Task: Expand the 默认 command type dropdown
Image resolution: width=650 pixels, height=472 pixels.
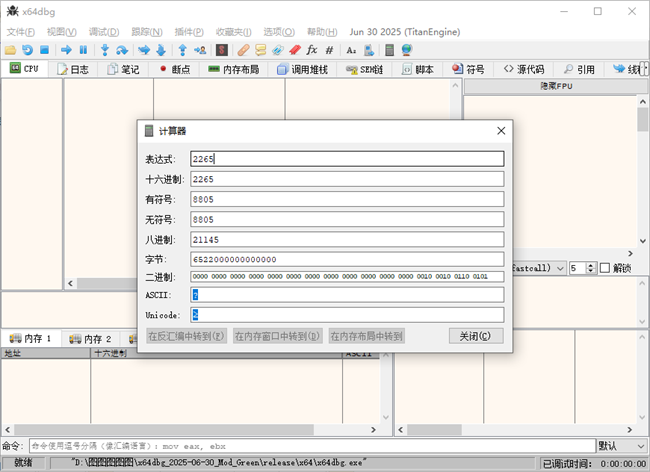Action: tap(620, 445)
